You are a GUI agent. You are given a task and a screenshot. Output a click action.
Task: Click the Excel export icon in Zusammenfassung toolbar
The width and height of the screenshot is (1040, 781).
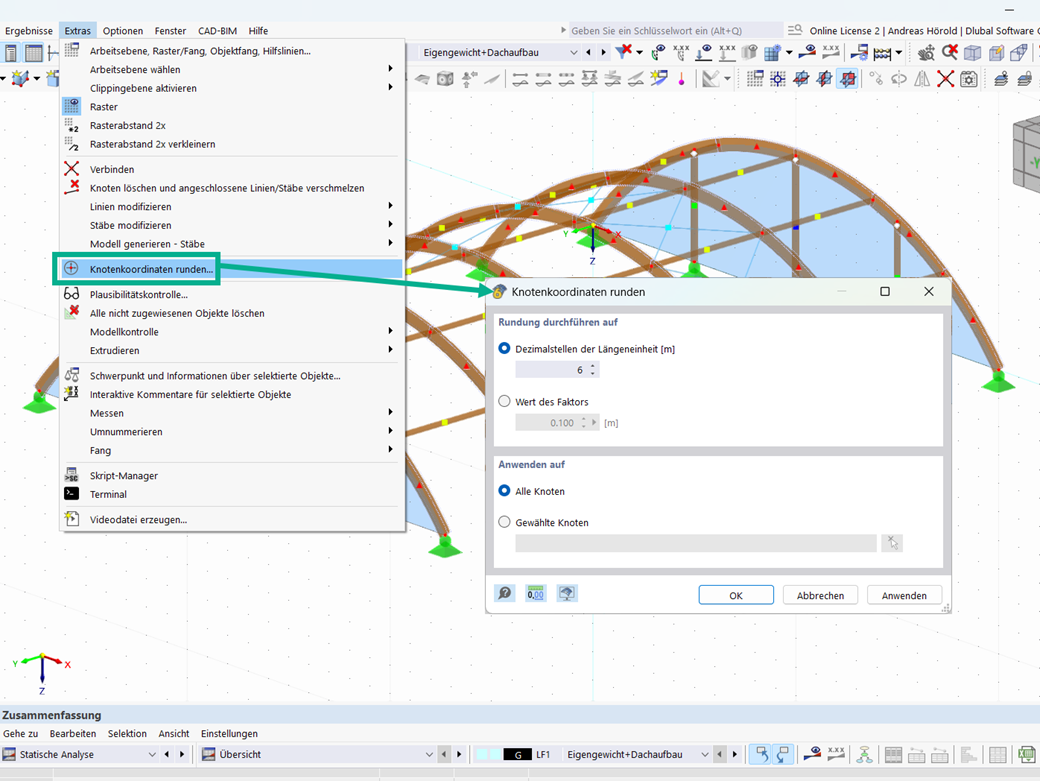1027,754
